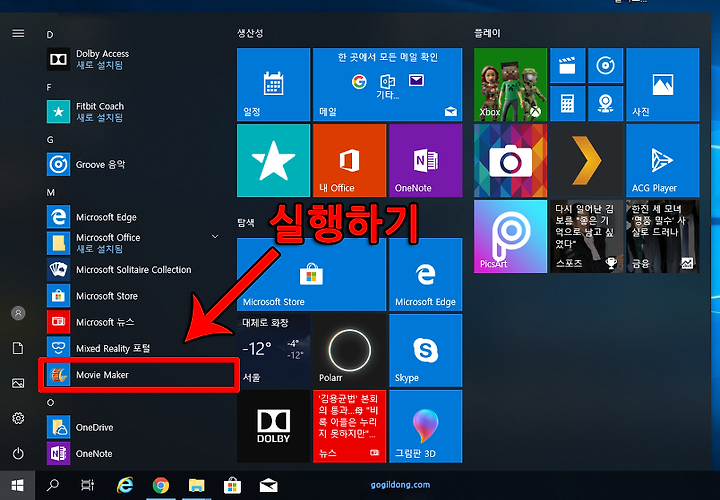This screenshot has height=500, width=720.
Task: Open the 내 Office tile
Action: 349,160
